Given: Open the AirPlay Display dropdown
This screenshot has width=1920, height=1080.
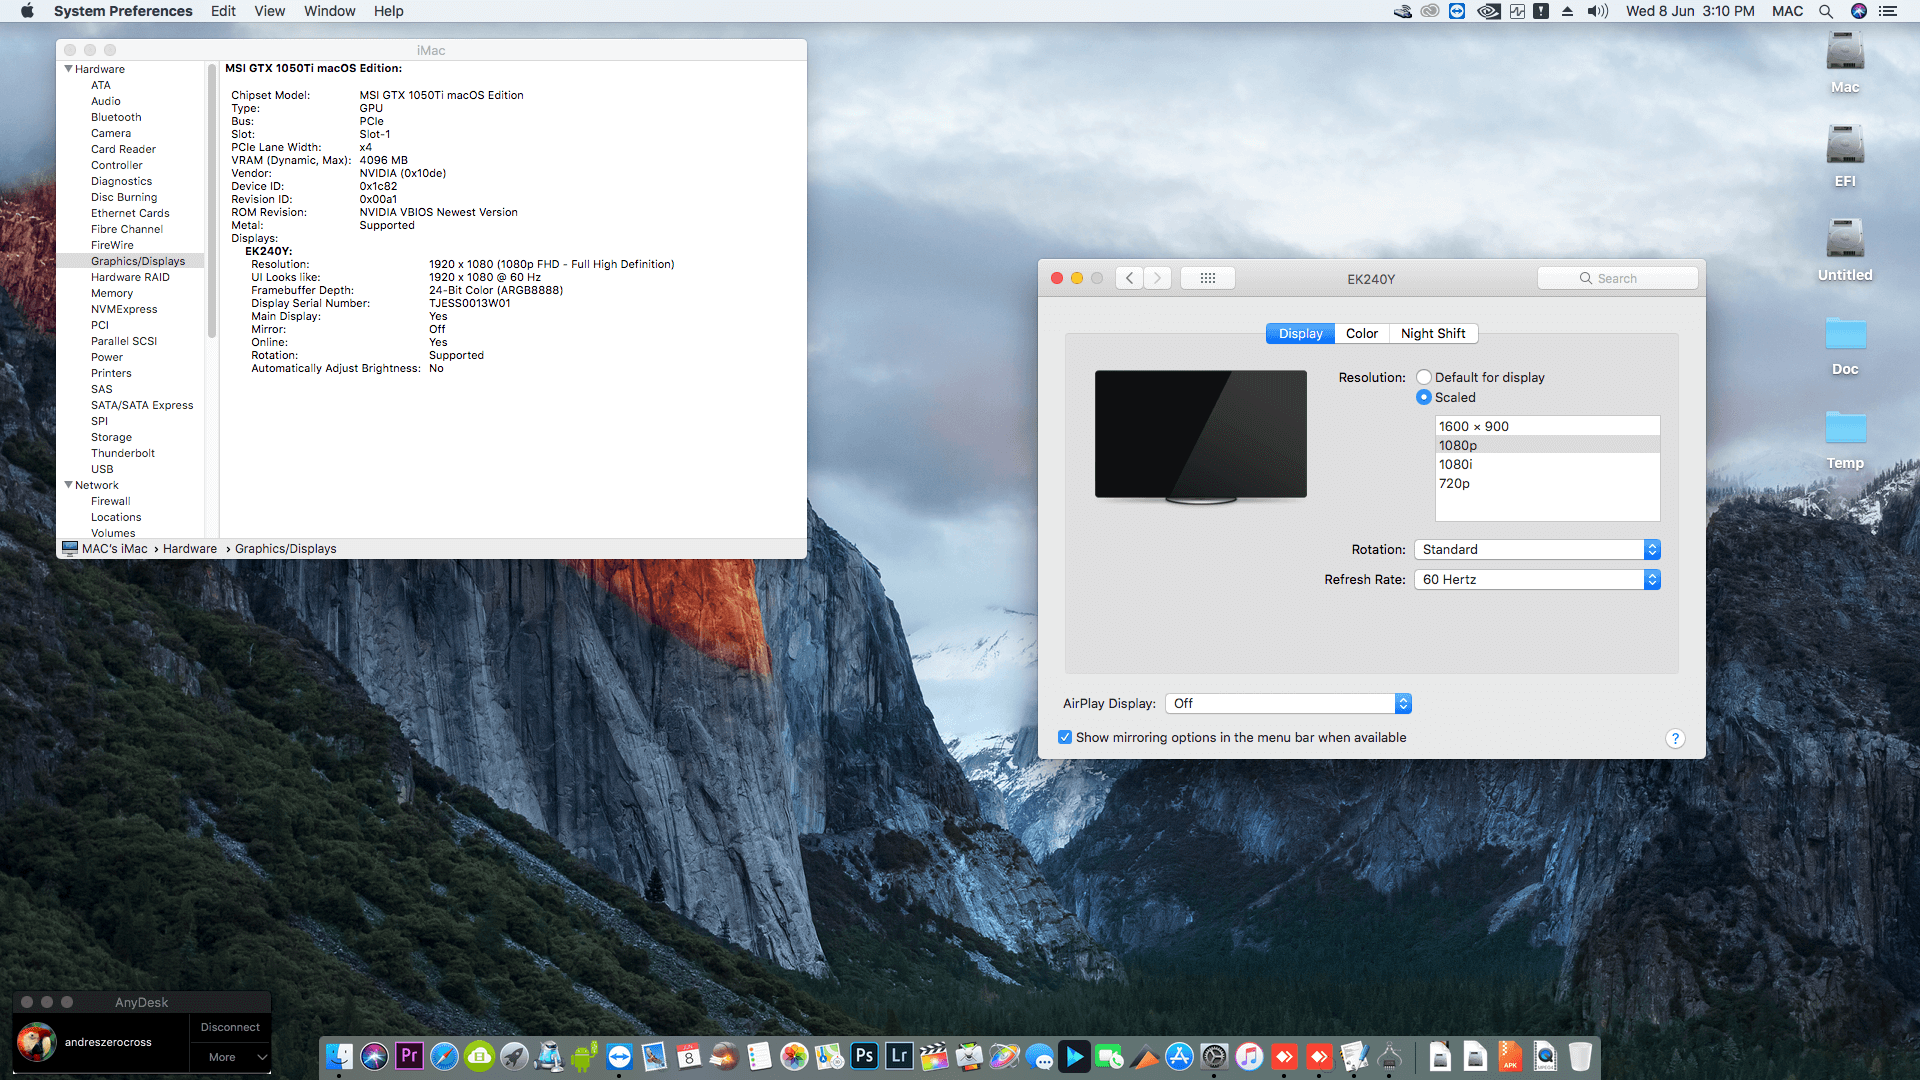Looking at the screenshot, I should 1287,703.
